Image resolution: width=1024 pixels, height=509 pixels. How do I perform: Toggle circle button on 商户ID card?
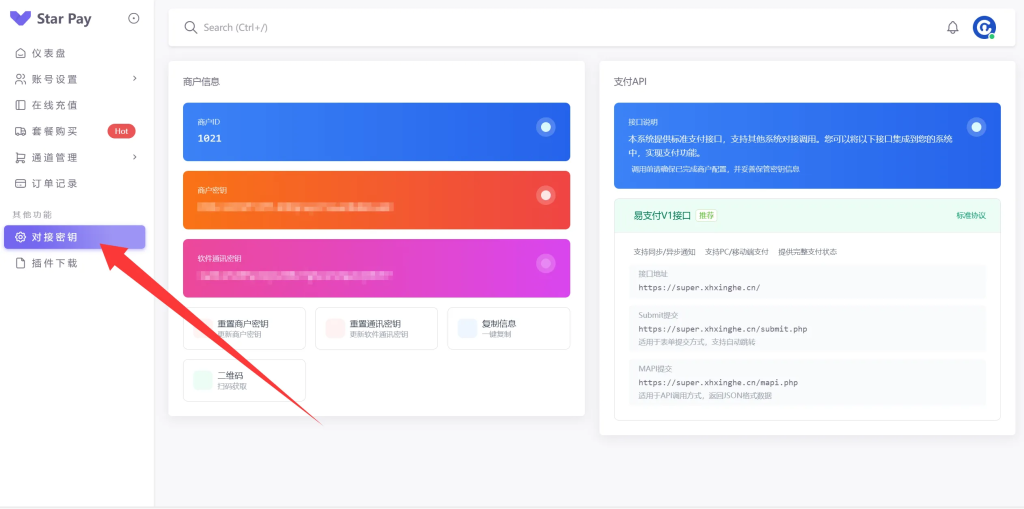(545, 127)
